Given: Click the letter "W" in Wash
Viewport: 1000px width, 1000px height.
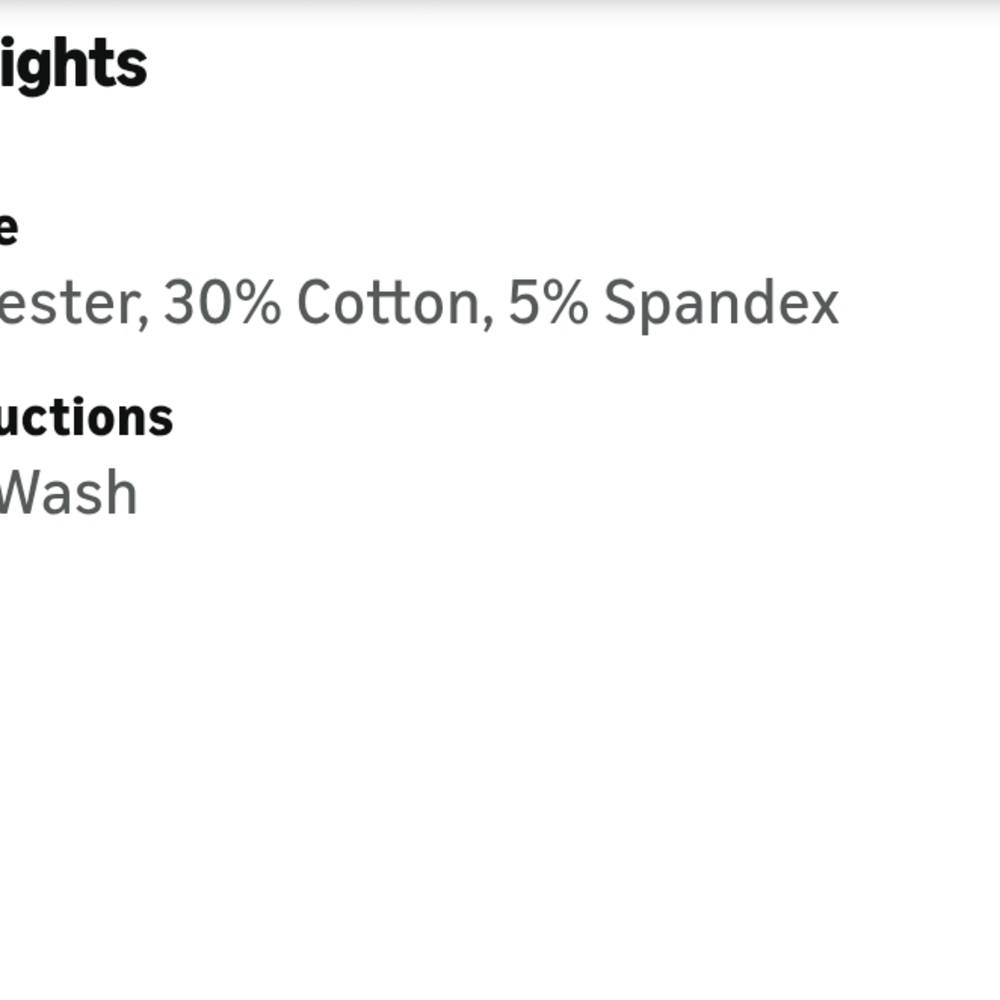Looking at the screenshot, I should (22, 493).
